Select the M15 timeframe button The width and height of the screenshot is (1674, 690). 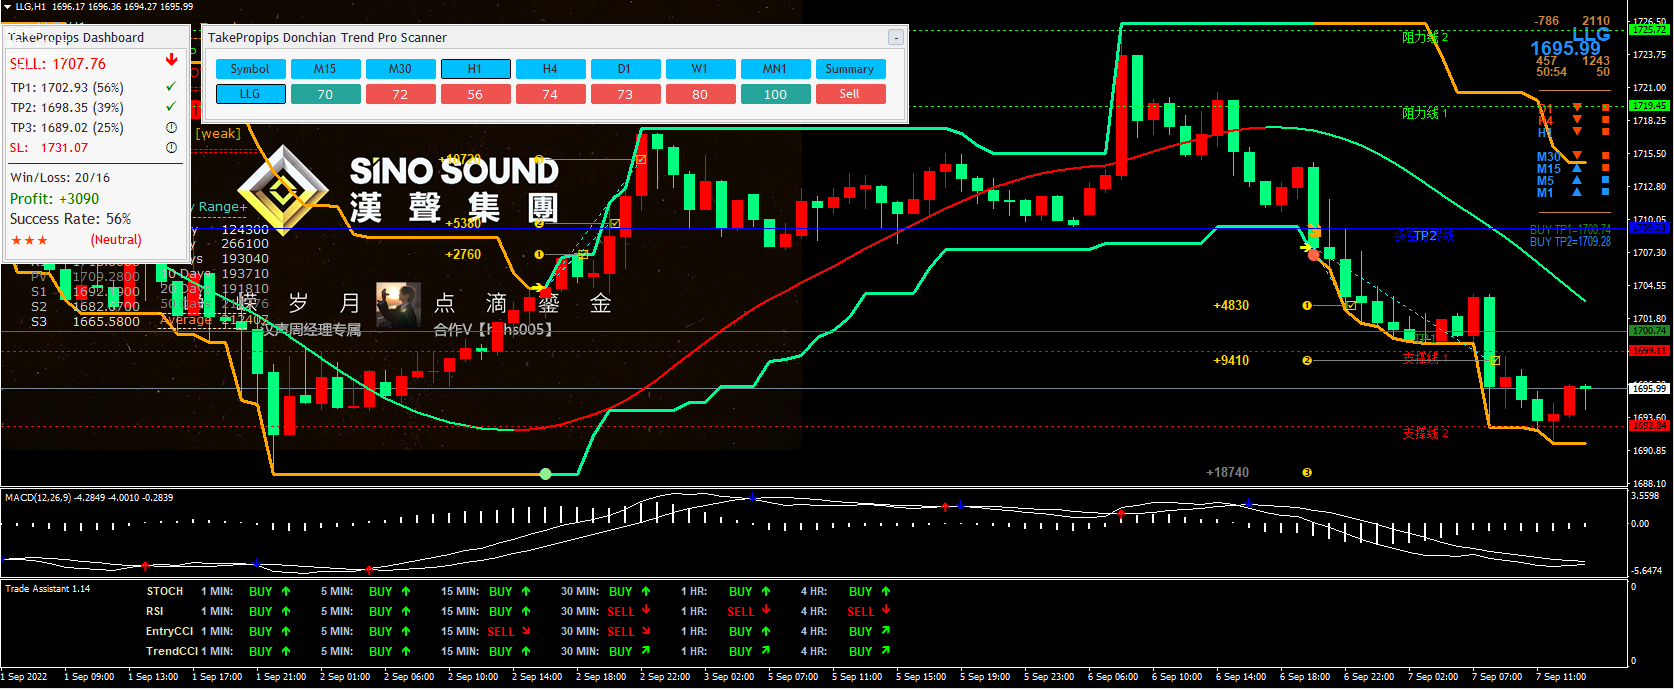point(325,69)
